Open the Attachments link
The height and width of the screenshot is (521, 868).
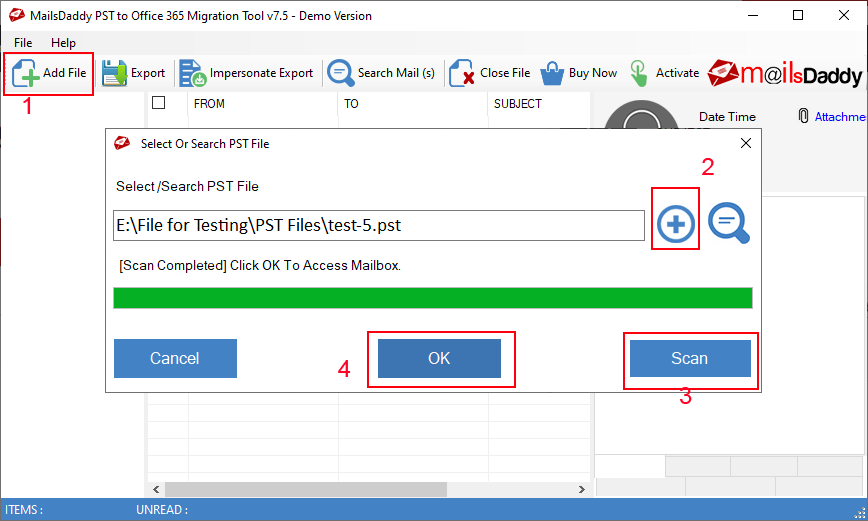tap(840, 117)
